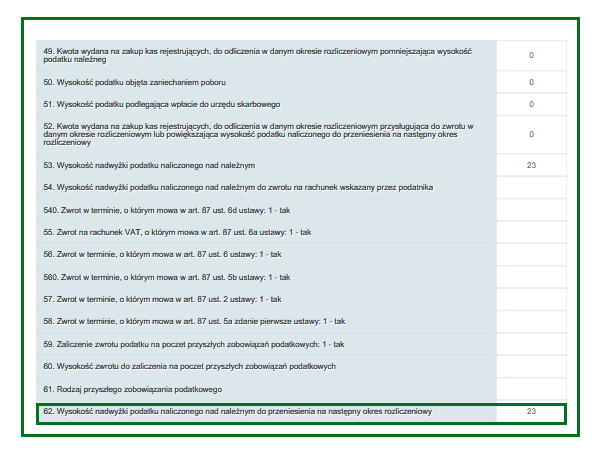
Task: Click label '540. Zwrot w terminie ... ust. 6d'
Action: pyautogui.click(x=167, y=210)
